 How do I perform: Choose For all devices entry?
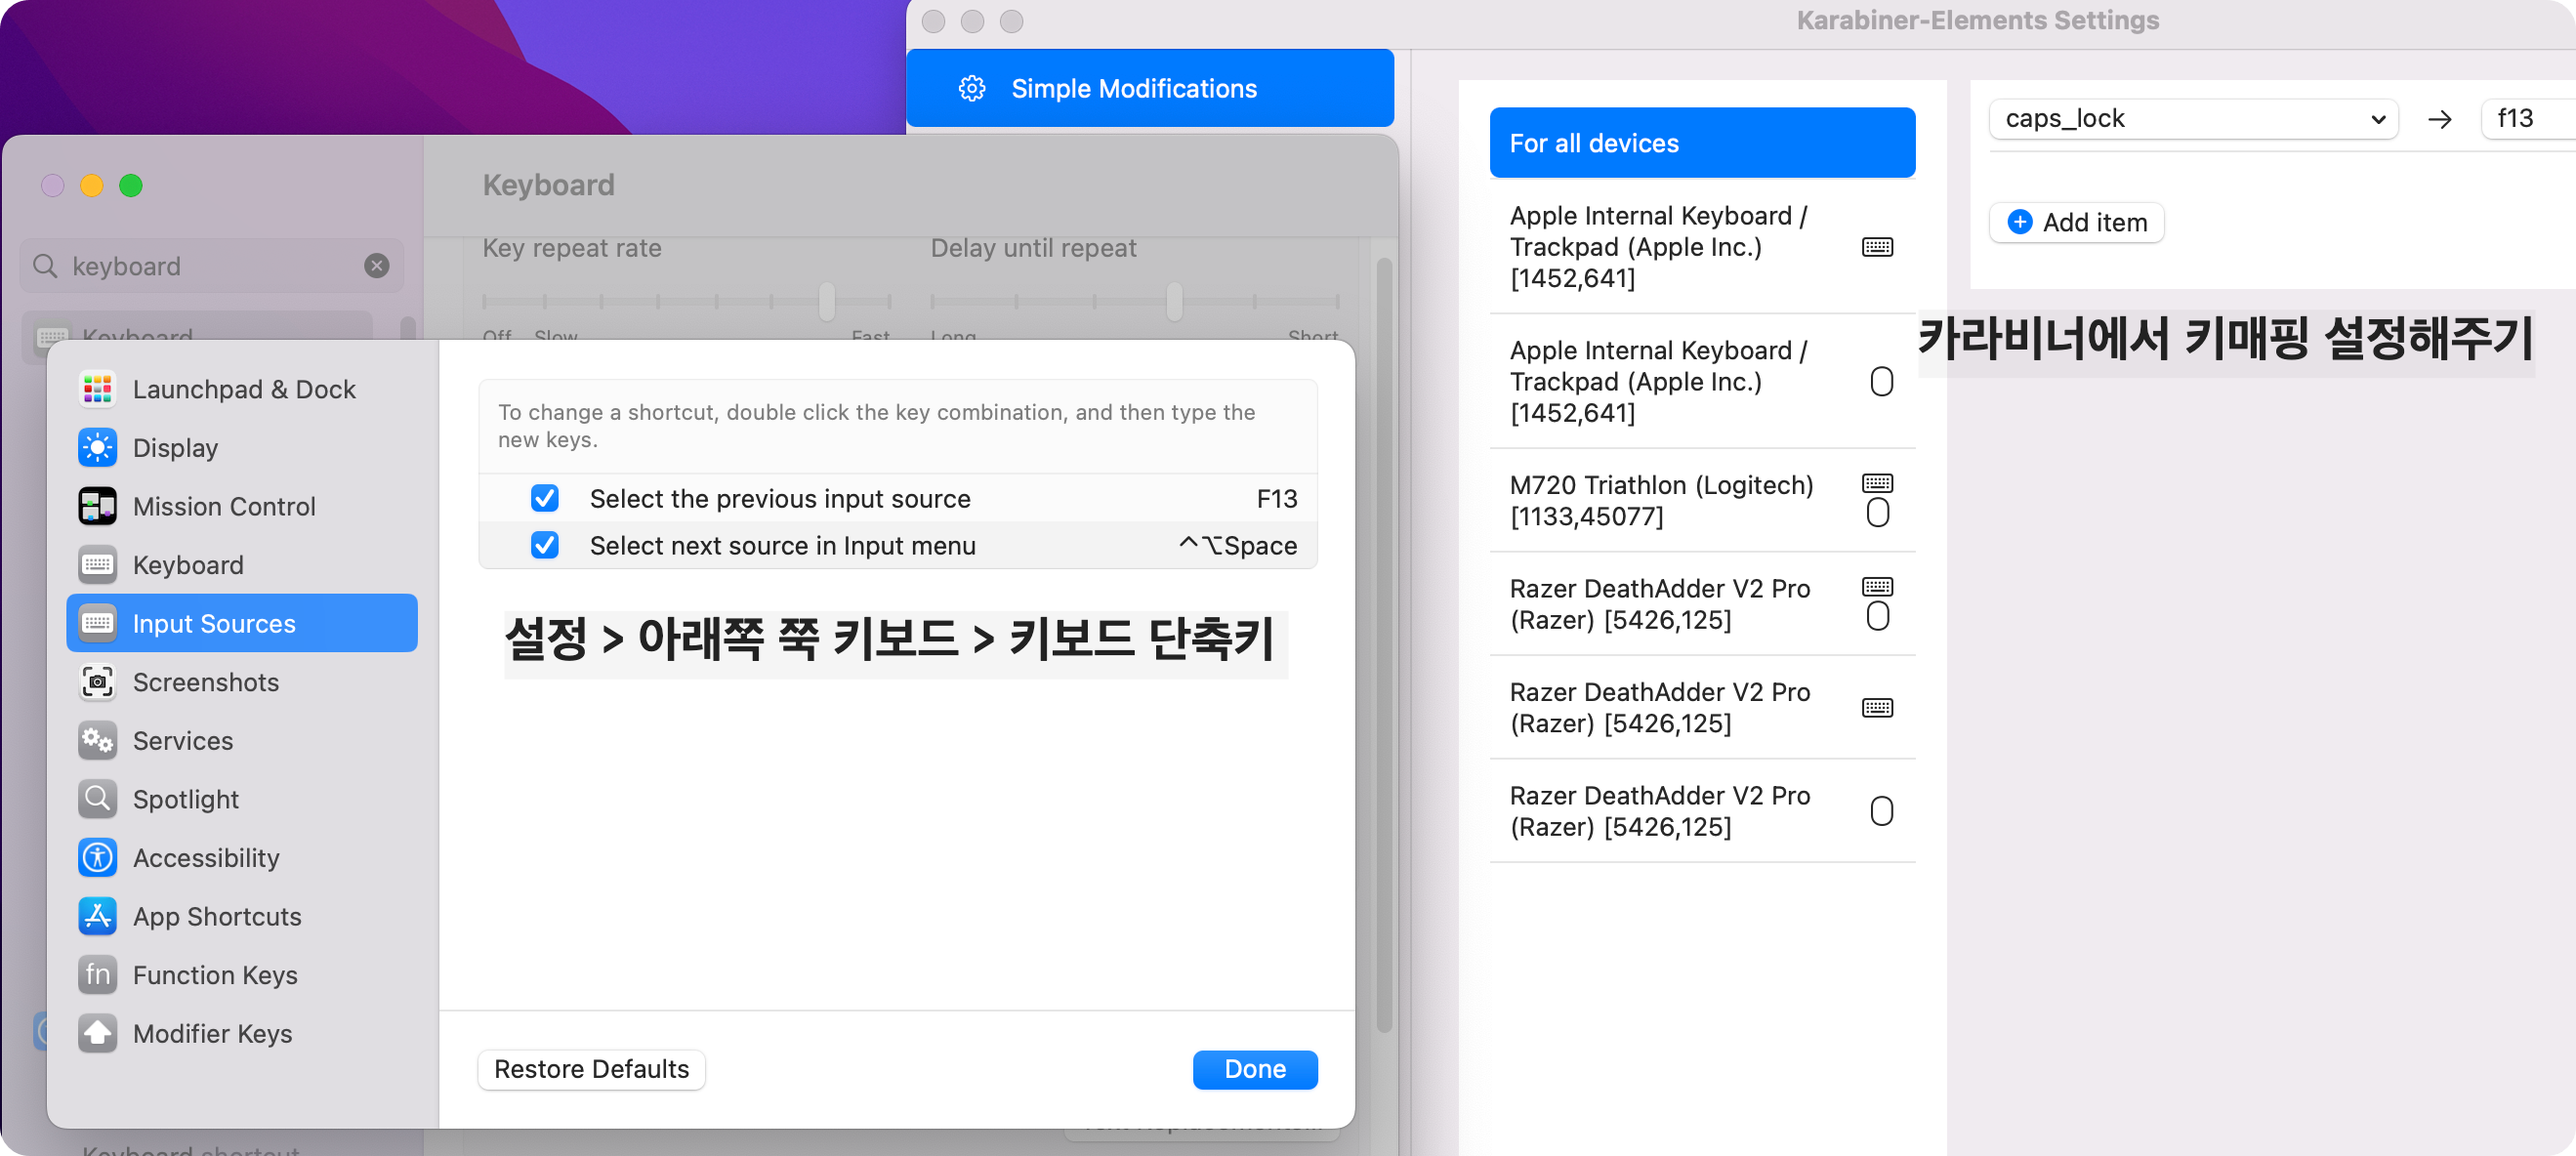1701,143
